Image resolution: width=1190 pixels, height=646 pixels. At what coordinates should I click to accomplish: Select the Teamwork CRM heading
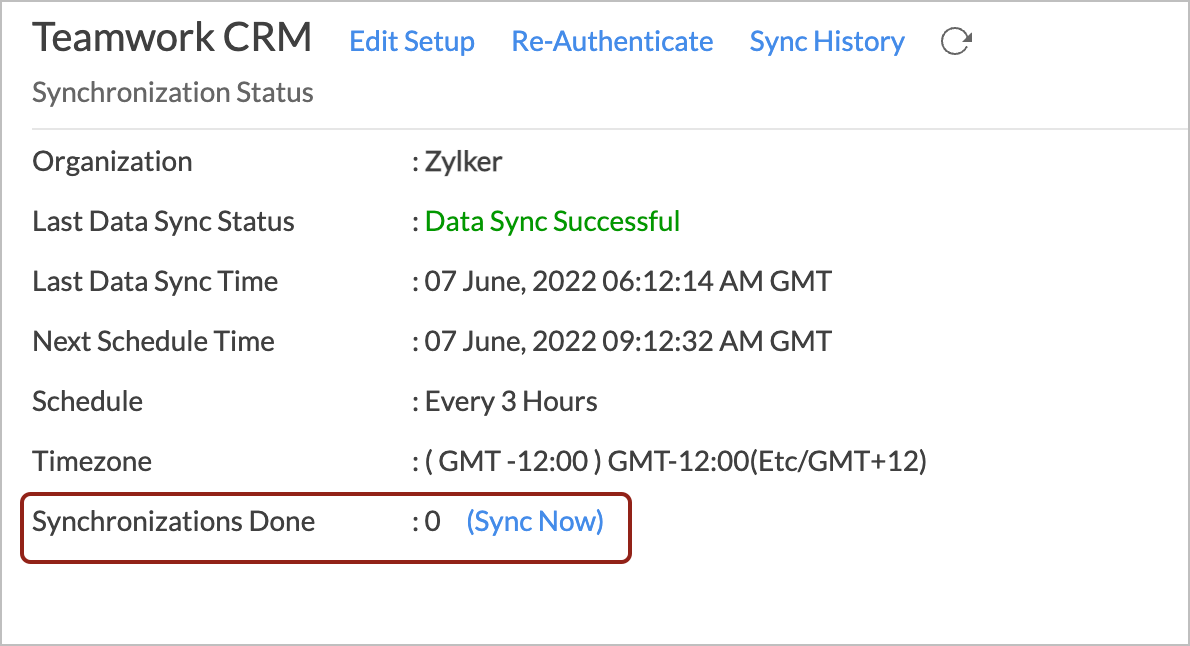(172, 37)
